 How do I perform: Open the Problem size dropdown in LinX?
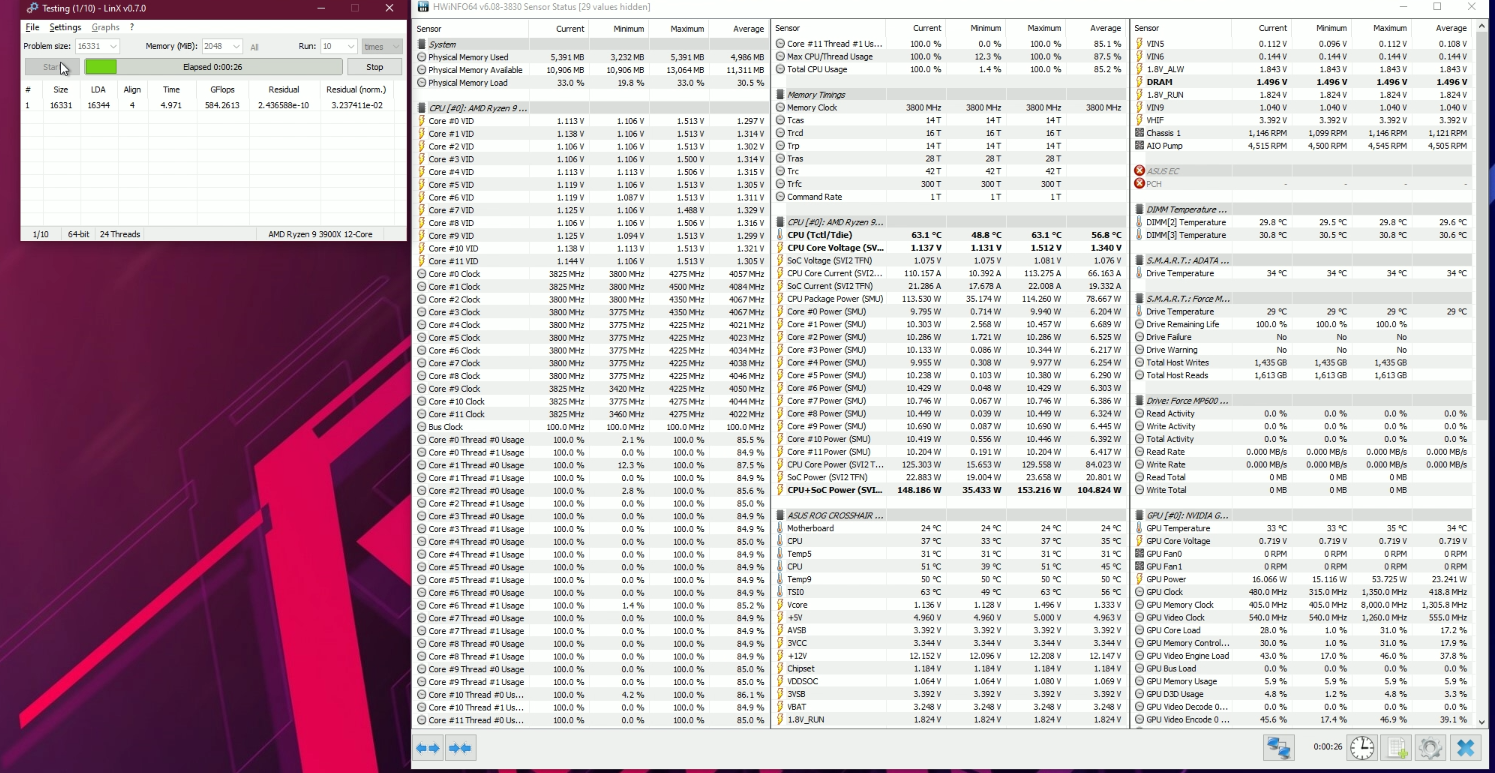coord(97,46)
